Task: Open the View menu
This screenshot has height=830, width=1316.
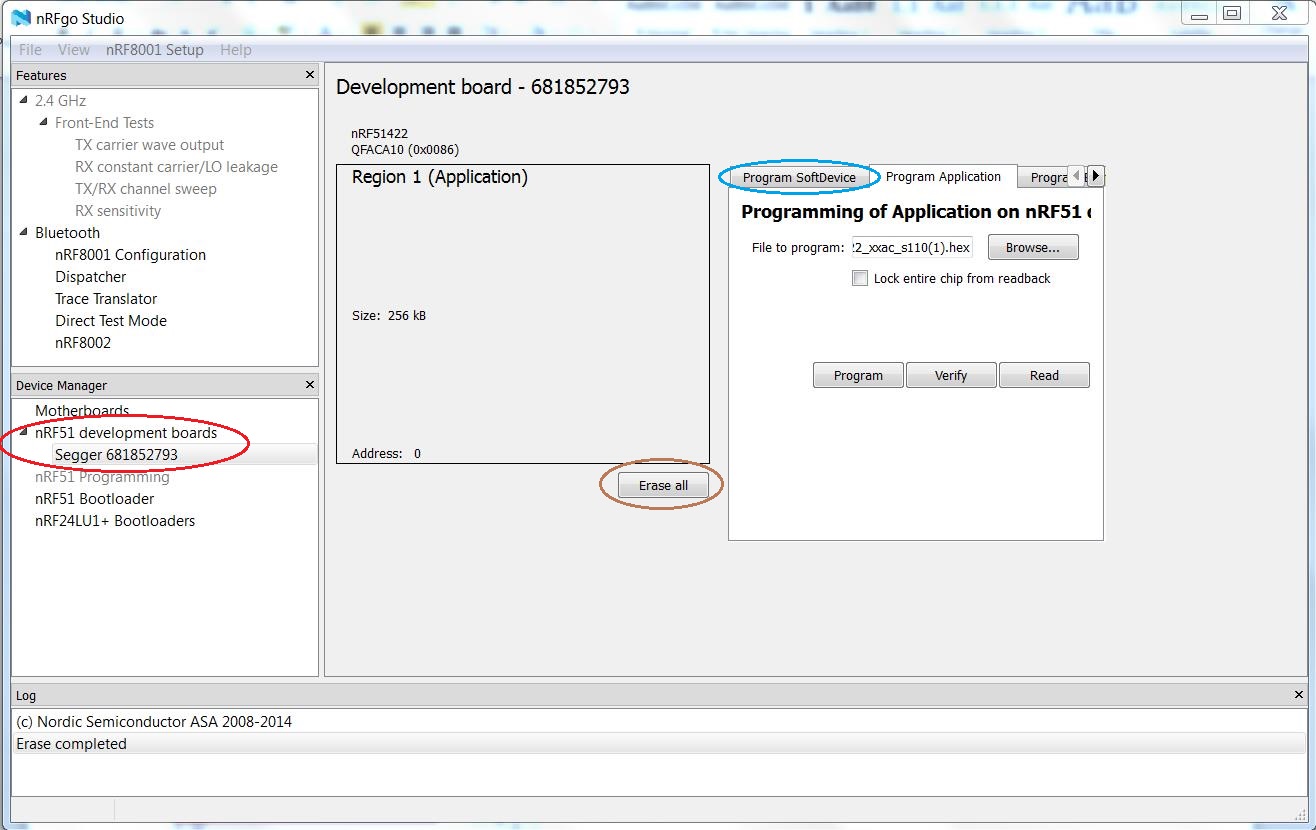Action: click(x=74, y=50)
